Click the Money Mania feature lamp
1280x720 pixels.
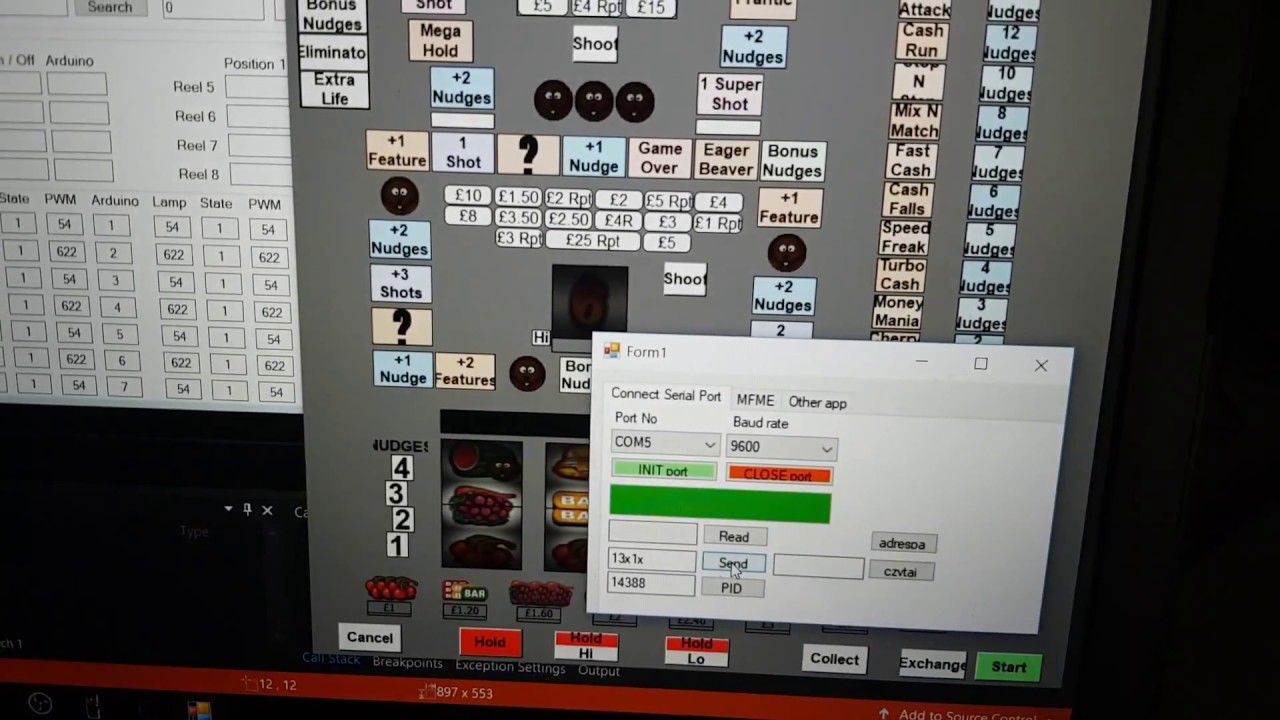coord(897,312)
